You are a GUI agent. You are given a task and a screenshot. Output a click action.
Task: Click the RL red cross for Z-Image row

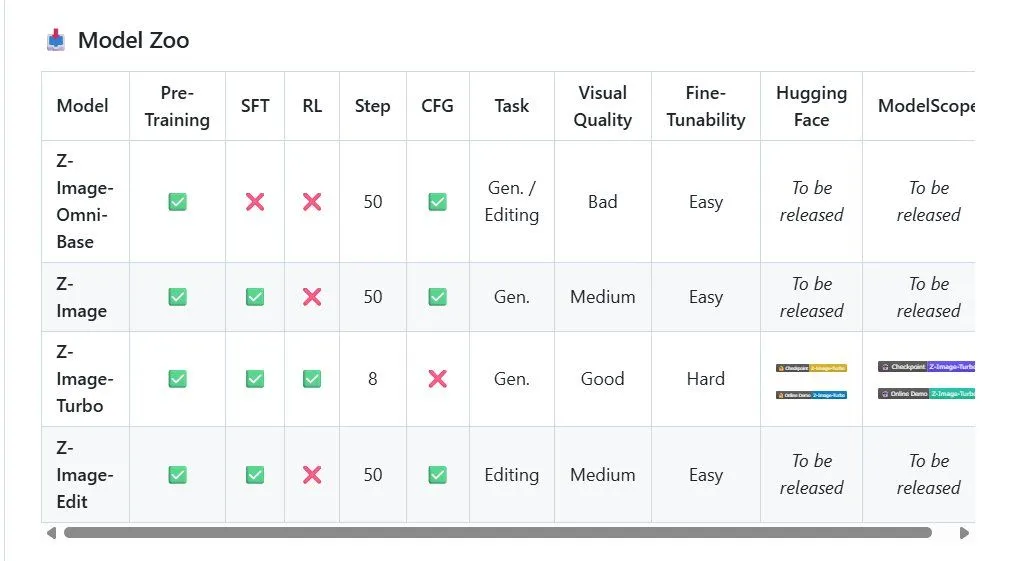point(312,297)
